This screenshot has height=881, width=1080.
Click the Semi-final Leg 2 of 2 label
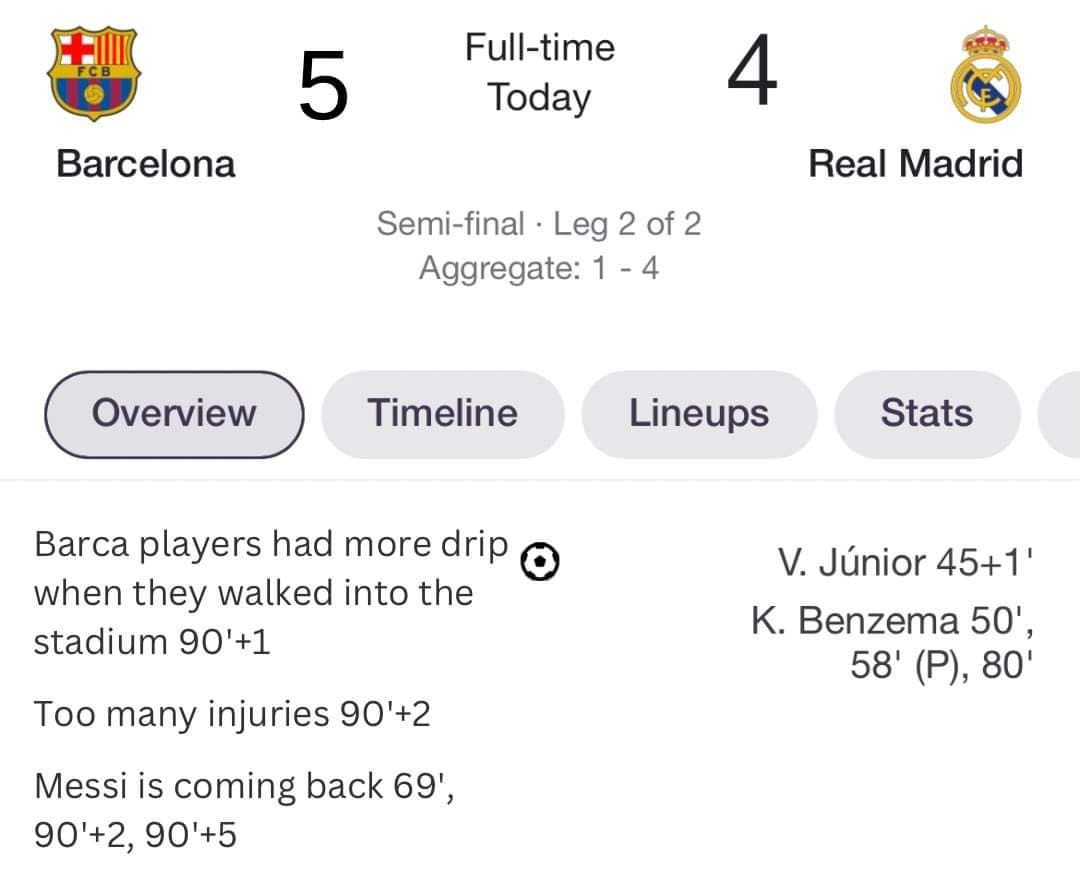pos(539,224)
